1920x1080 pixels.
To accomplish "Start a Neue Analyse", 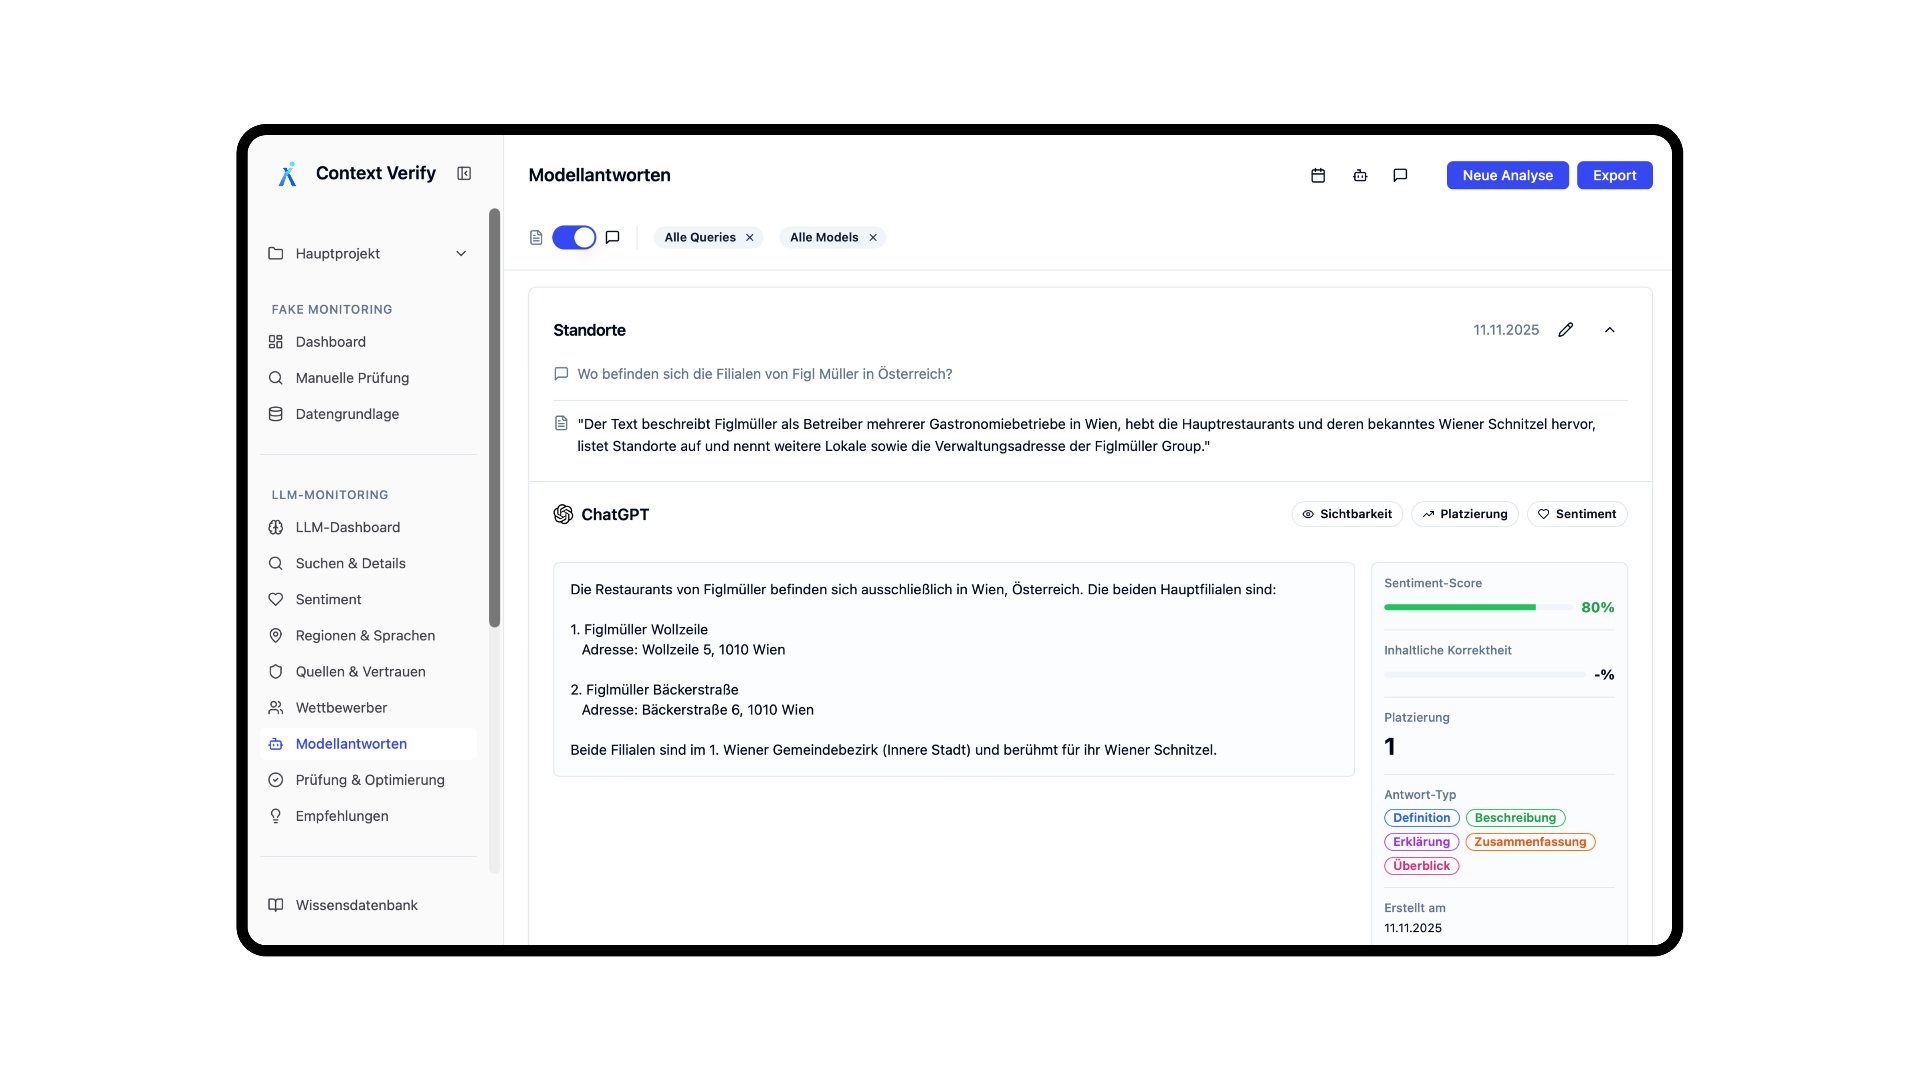I will click(1507, 175).
